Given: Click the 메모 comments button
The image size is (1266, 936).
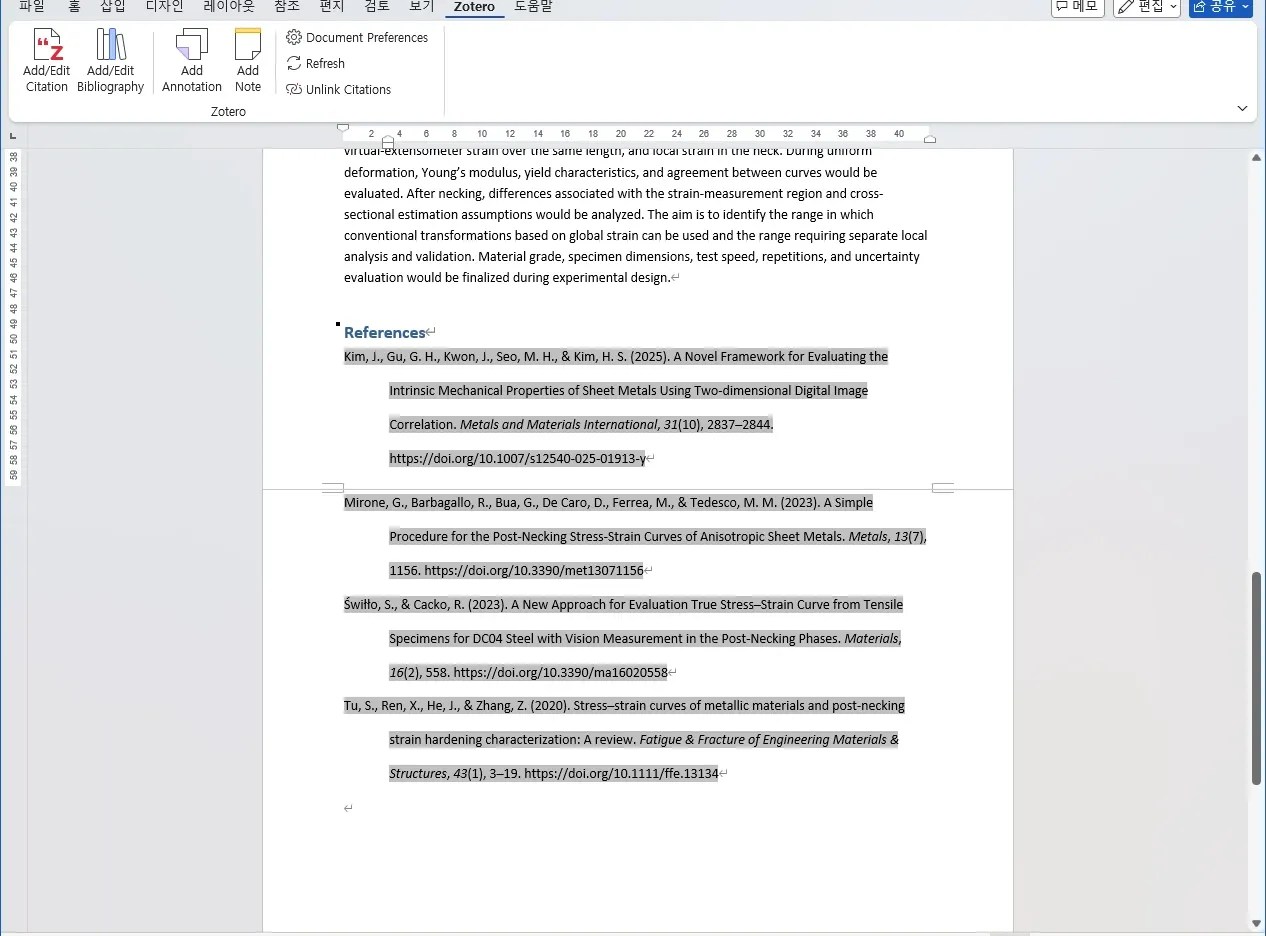Looking at the screenshot, I should (x=1078, y=7).
